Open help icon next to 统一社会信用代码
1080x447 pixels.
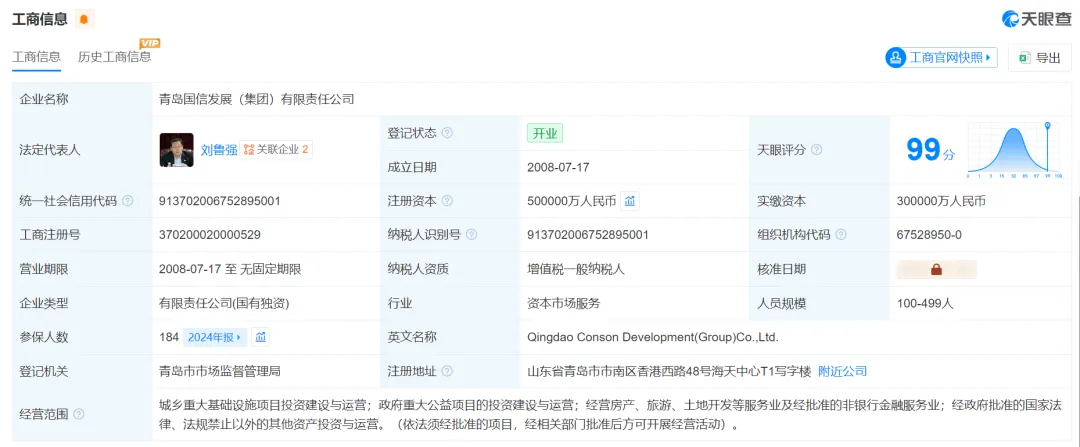tap(127, 201)
